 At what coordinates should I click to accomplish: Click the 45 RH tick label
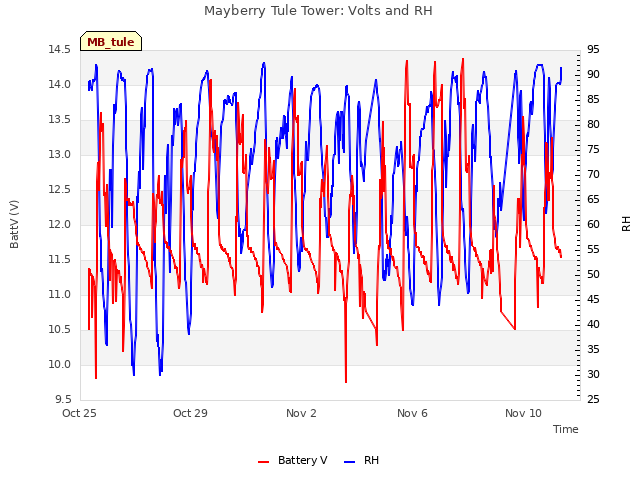593,300
